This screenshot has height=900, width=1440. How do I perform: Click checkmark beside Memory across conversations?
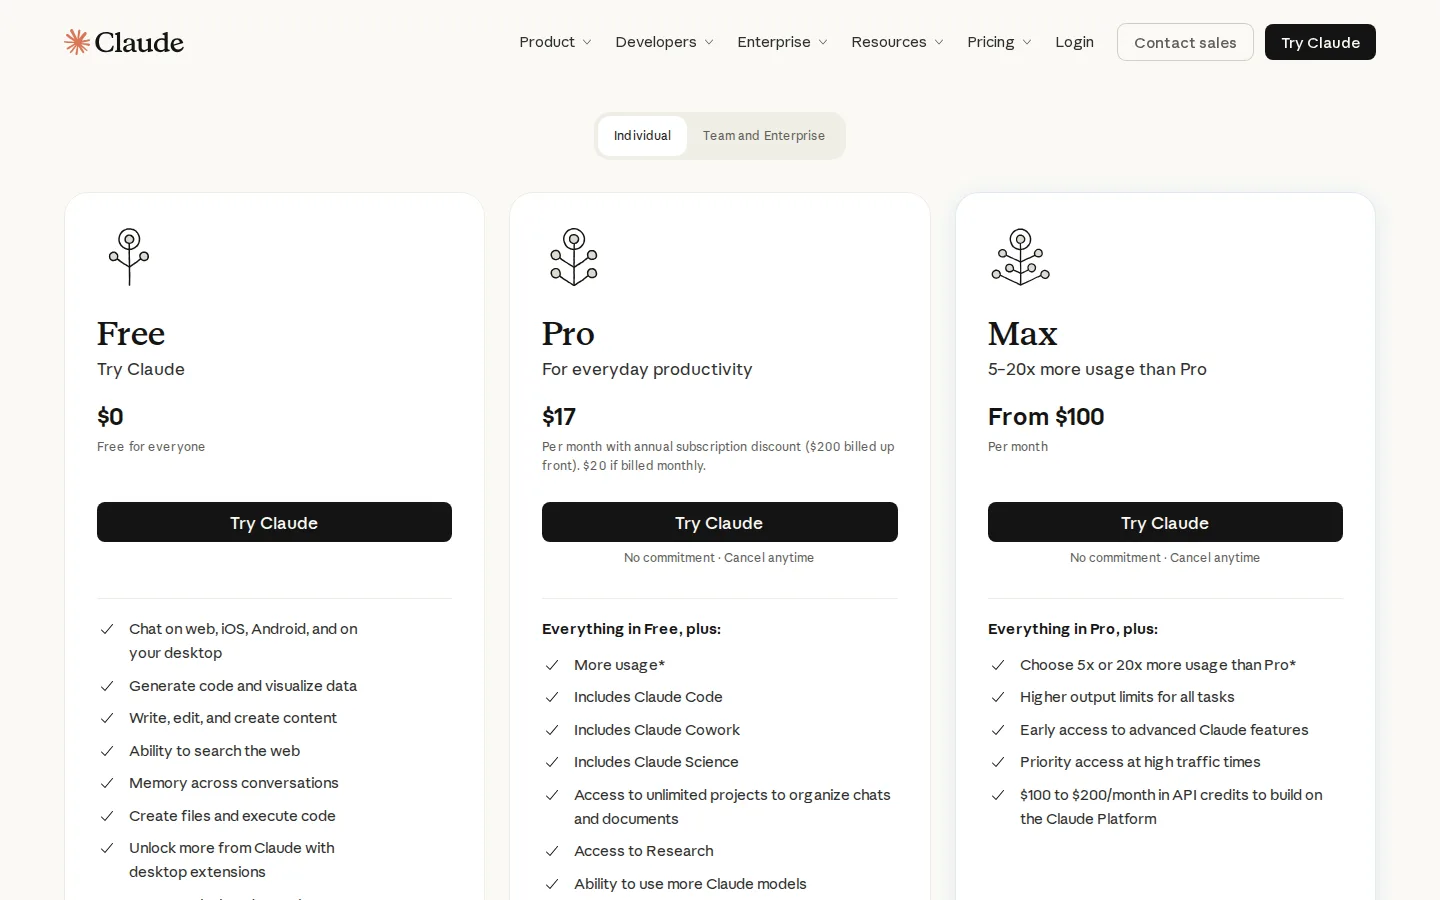107,783
